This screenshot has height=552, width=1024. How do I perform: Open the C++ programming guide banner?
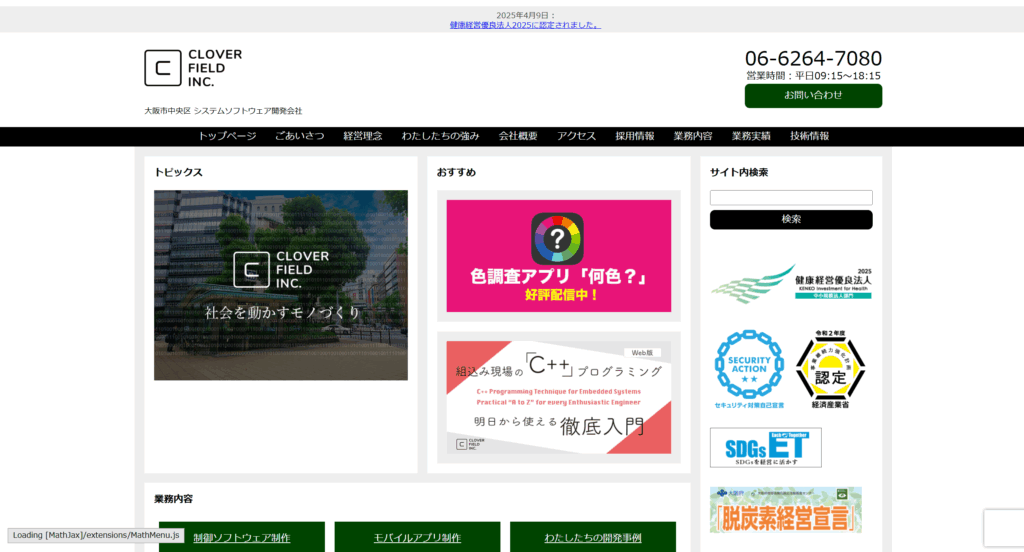tap(558, 397)
